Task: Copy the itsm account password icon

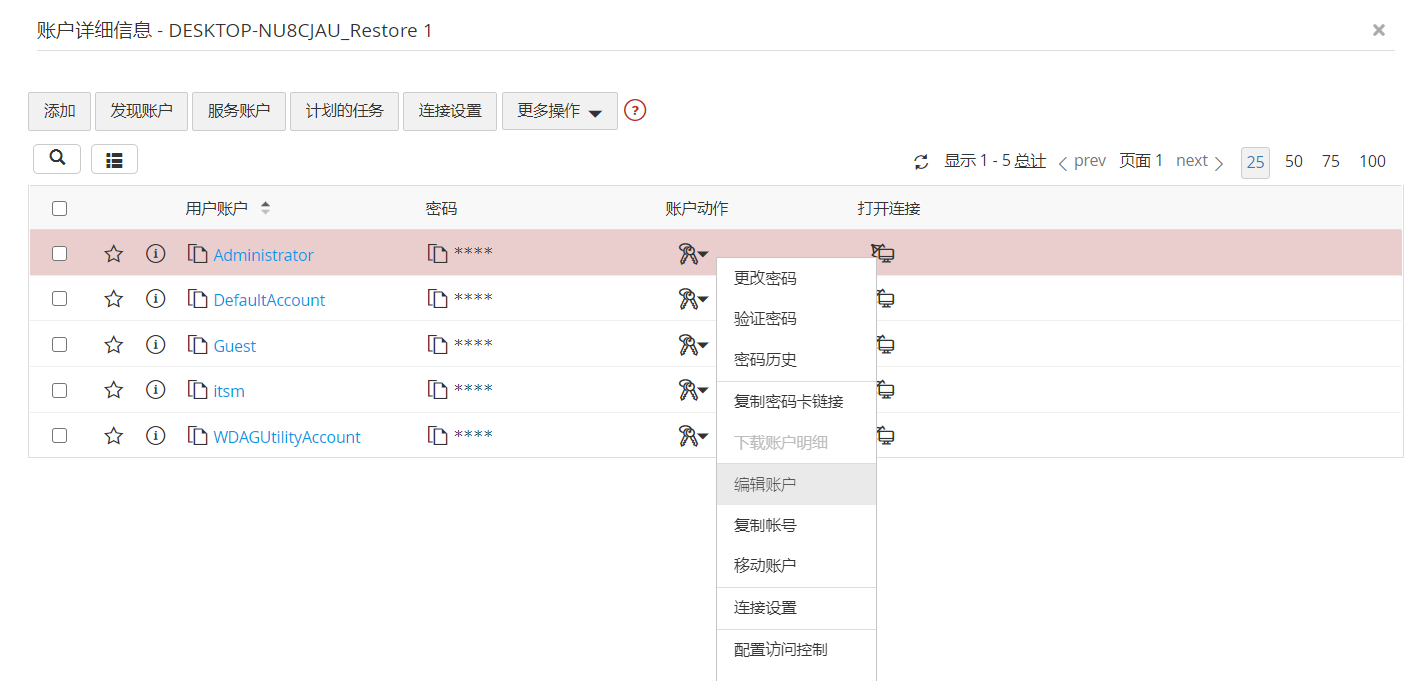Action: (x=437, y=390)
